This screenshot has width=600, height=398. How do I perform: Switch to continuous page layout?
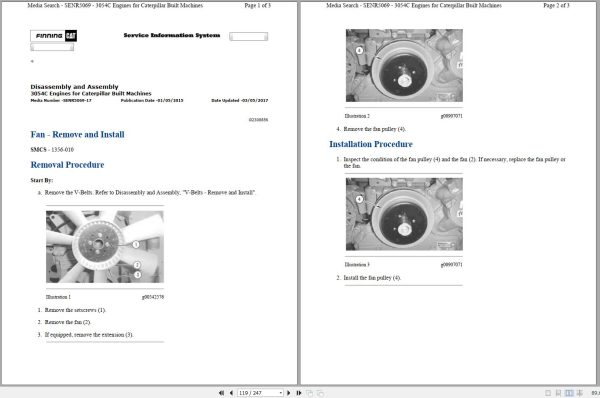pyautogui.click(x=558, y=393)
